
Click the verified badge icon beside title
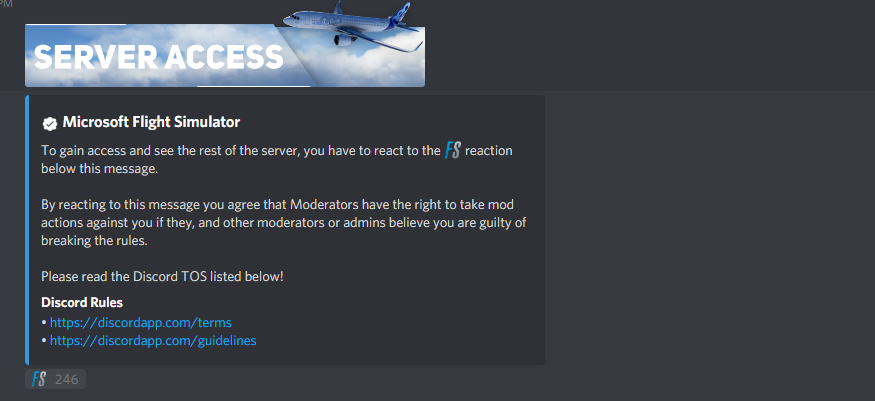[x=50, y=123]
